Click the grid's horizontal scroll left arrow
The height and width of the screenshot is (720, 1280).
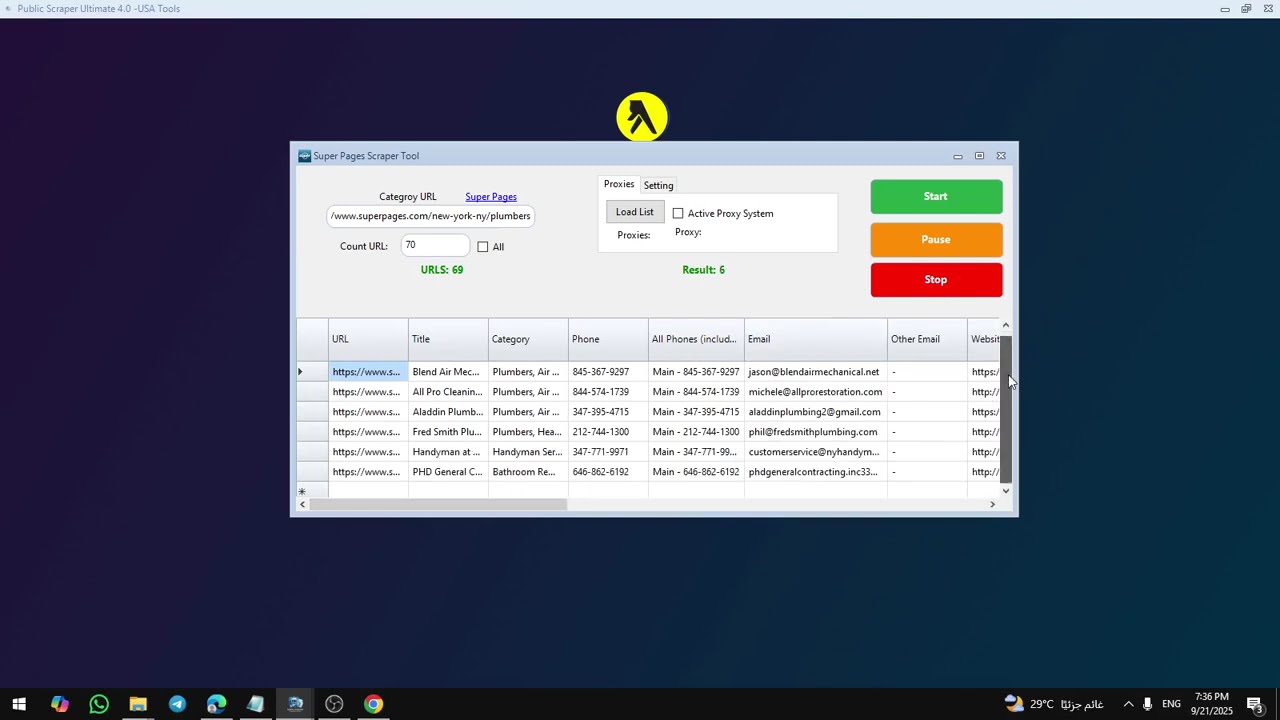pos(302,504)
